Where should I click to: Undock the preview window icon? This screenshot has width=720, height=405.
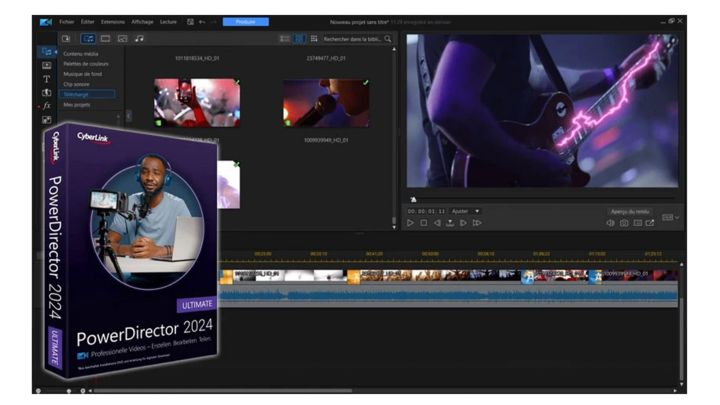650,223
